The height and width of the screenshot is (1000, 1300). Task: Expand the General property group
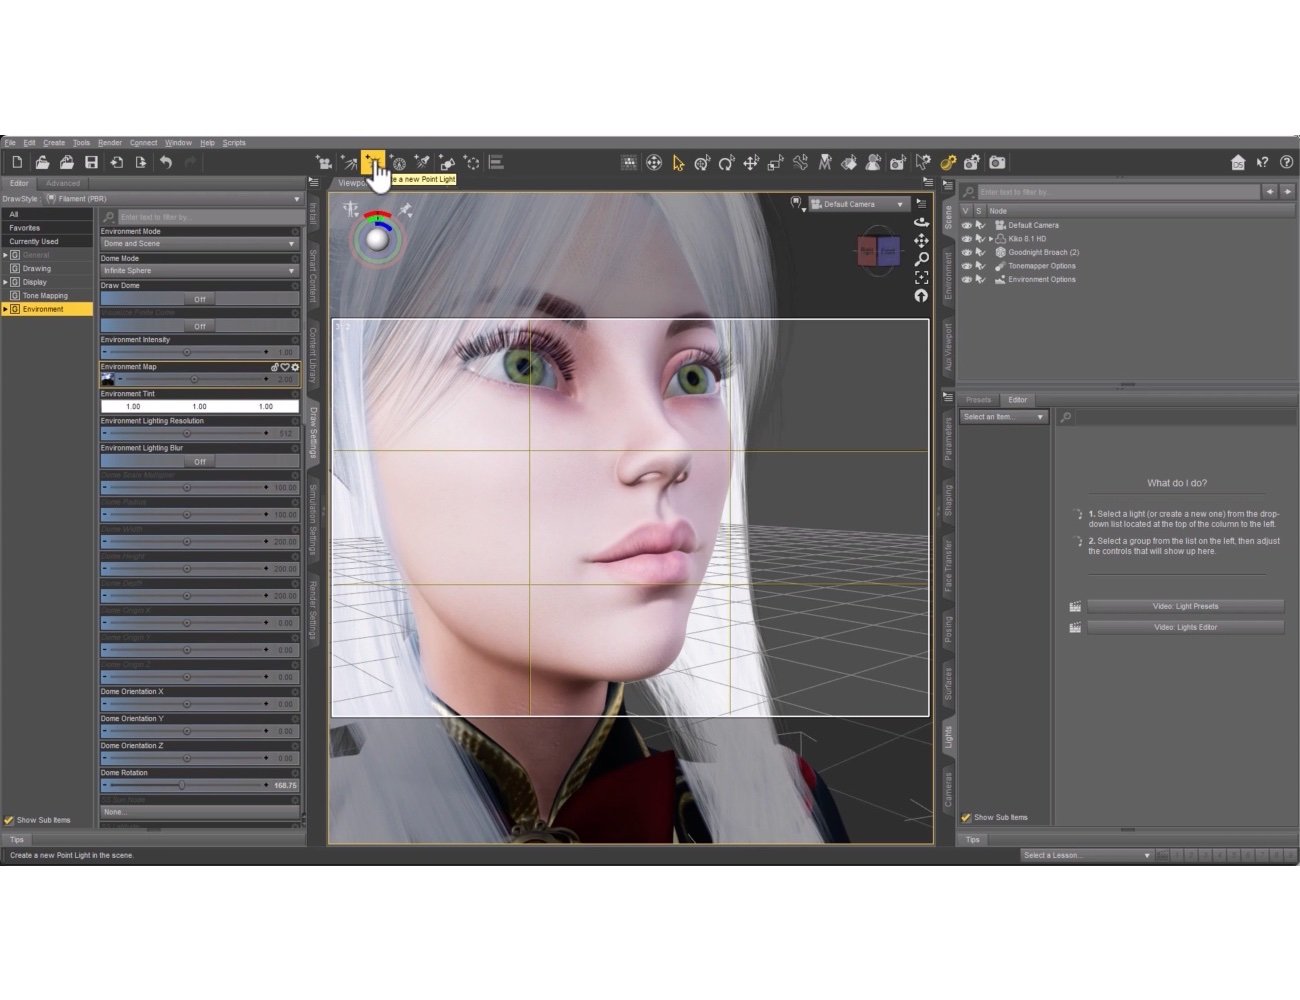point(5,255)
